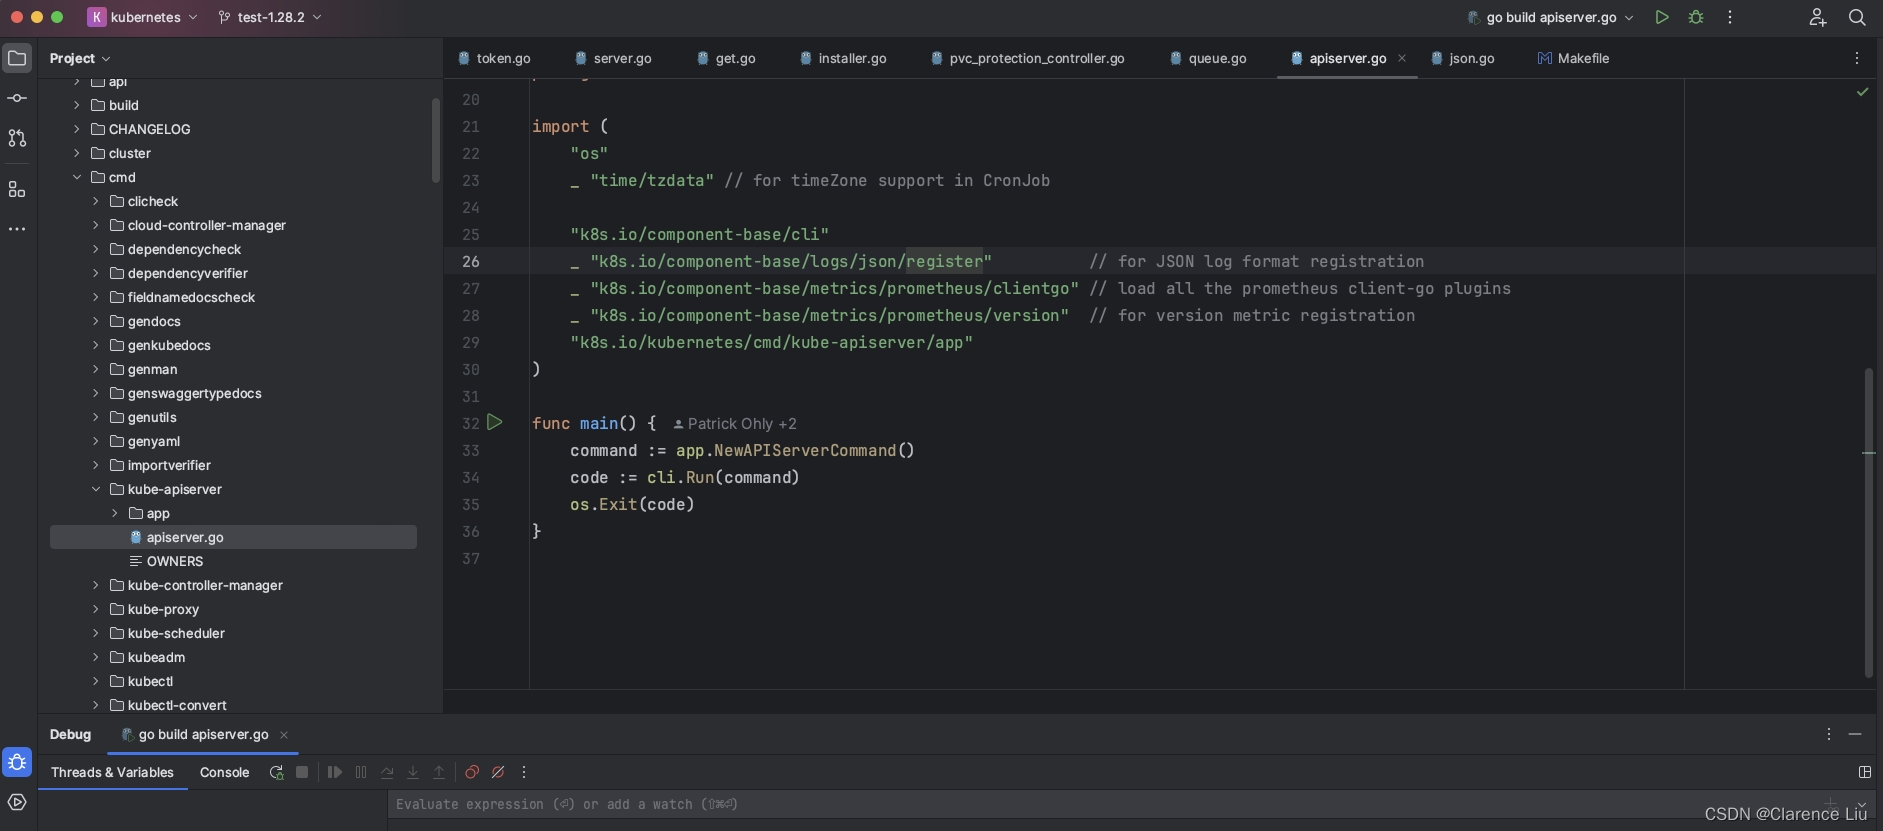
Task: Expand the build folder
Action: (77, 105)
